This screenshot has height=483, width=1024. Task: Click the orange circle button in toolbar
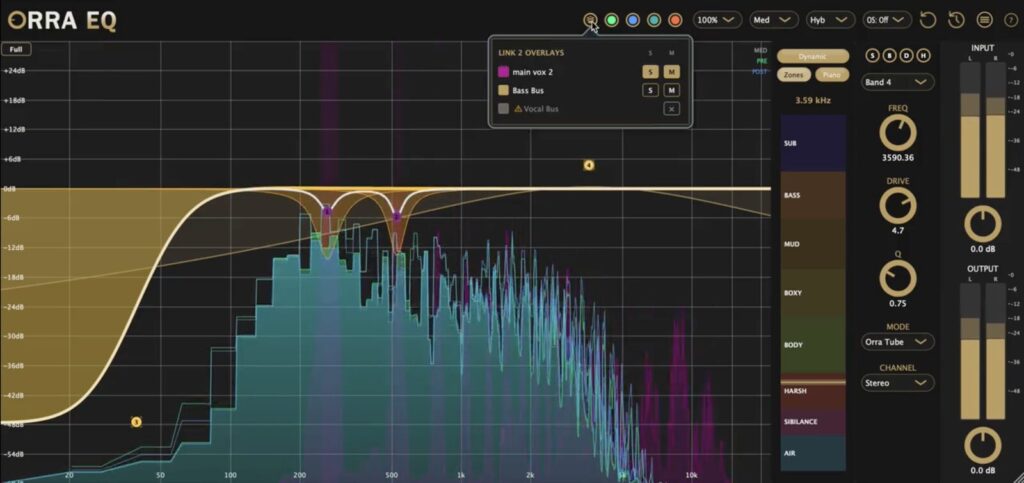click(x=675, y=20)
